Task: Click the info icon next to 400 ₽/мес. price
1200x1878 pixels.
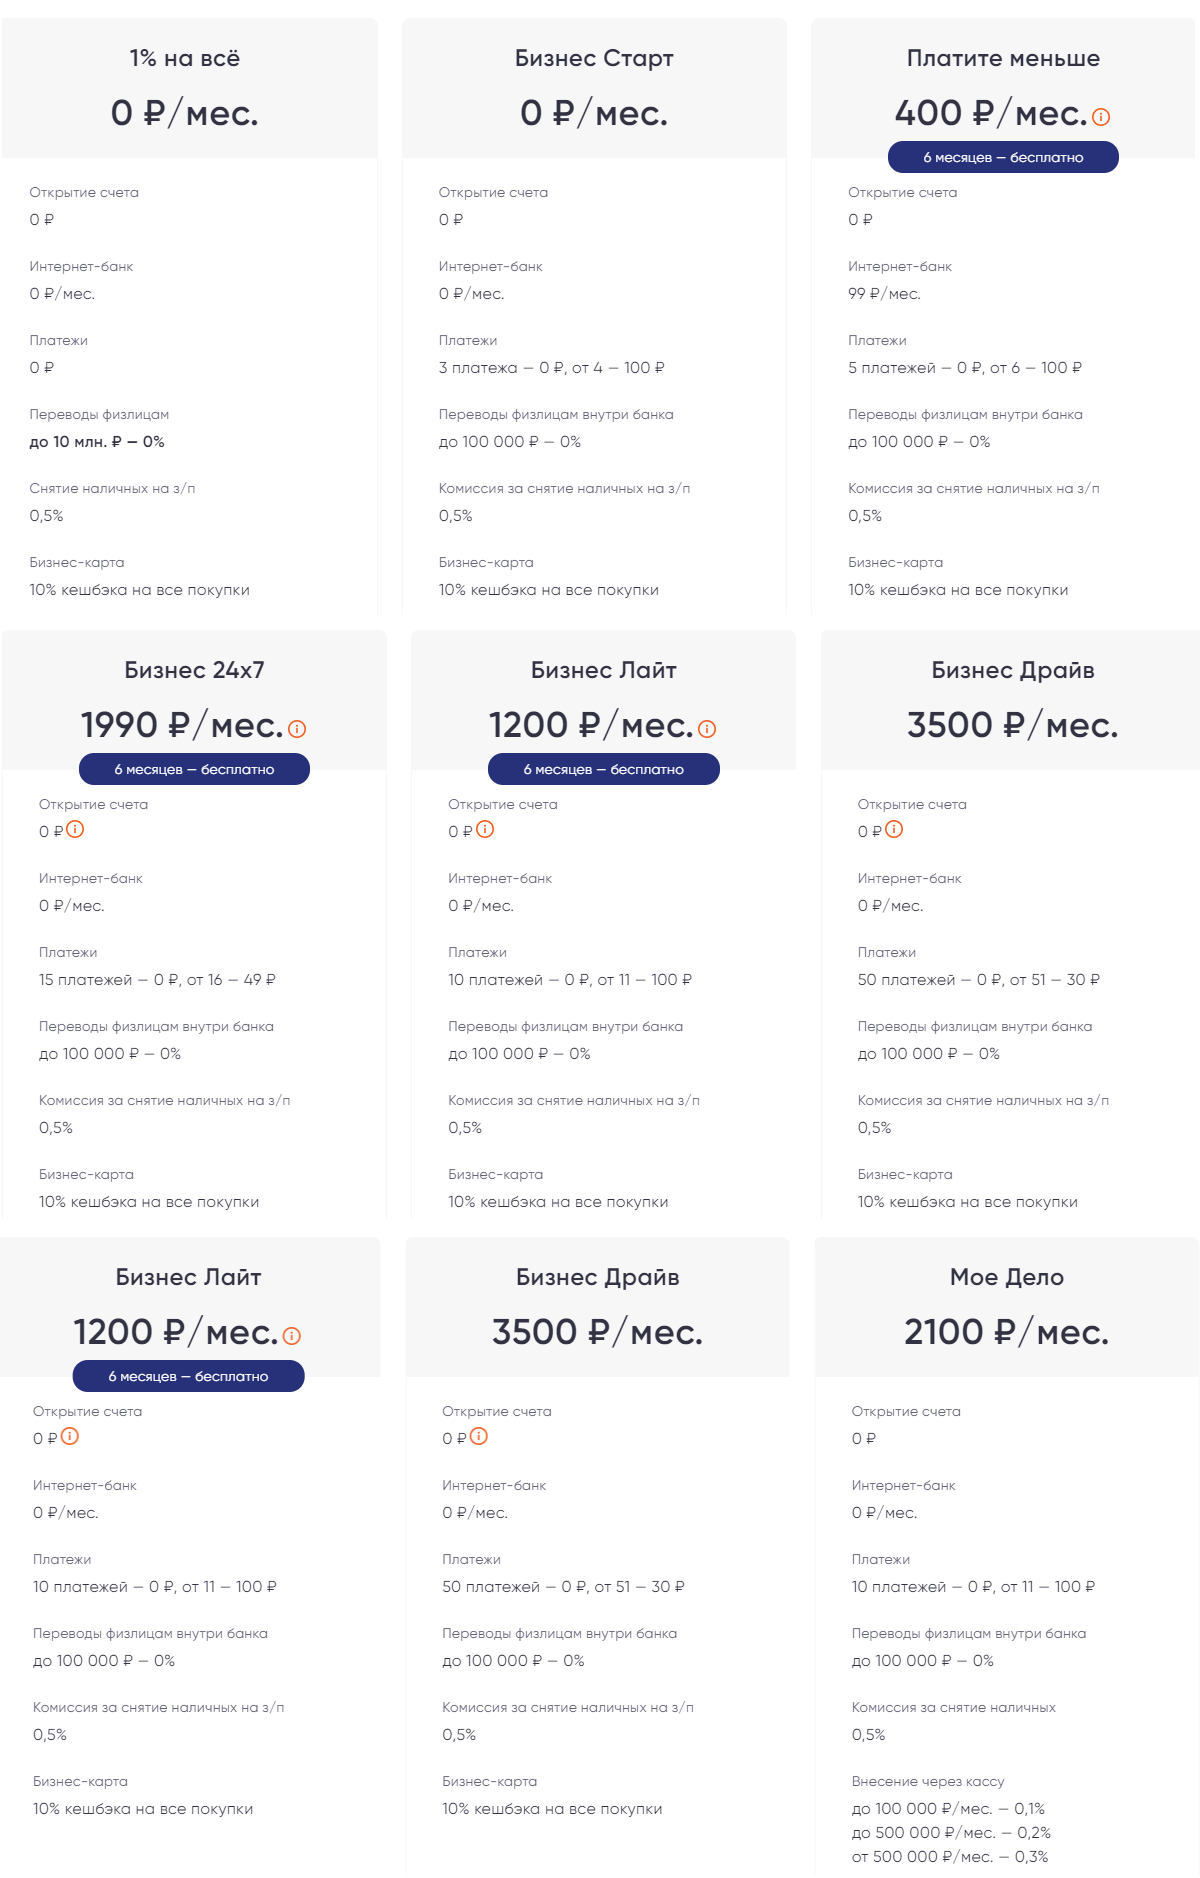Action: click(1101, 117)
